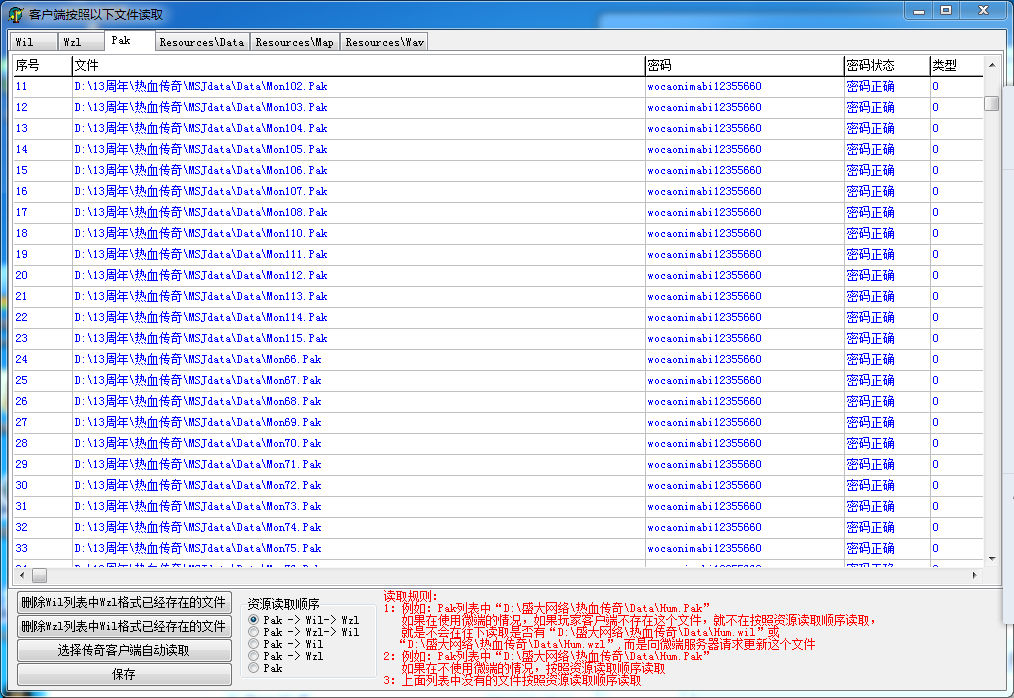
Task: Select file row Mon75.Pak
Action: (498, 549)
